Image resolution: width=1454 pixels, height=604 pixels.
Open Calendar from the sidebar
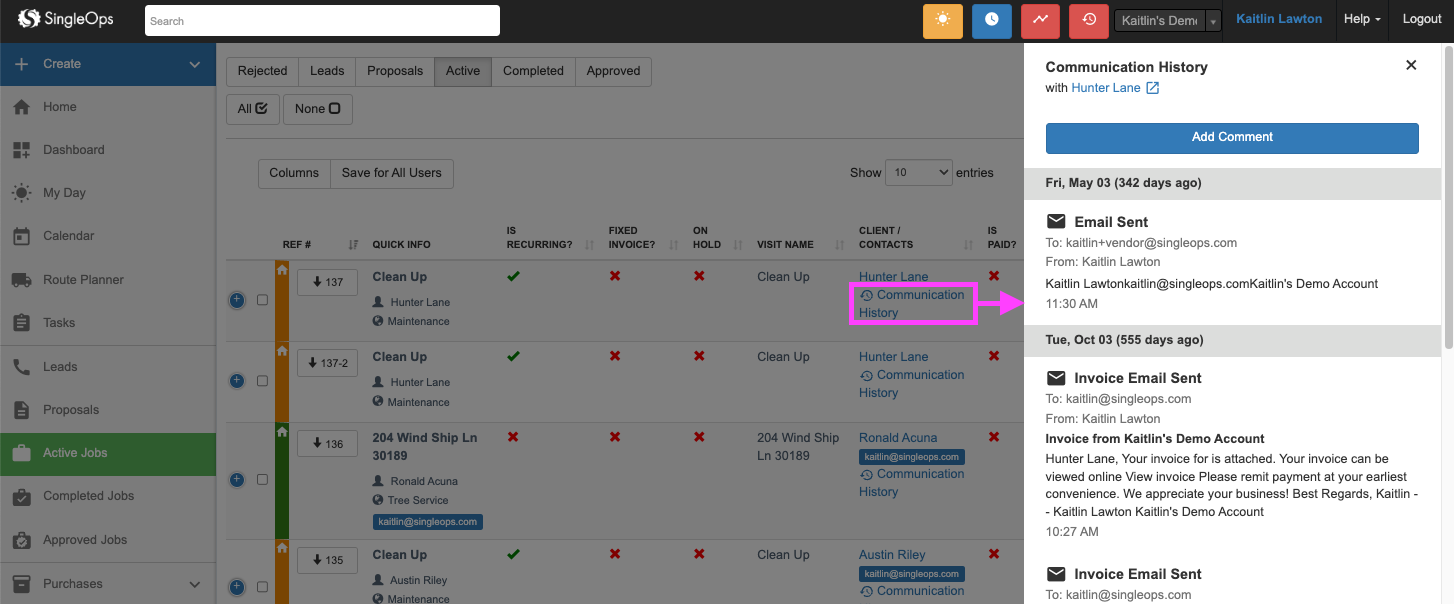click(x=68, y=236)
